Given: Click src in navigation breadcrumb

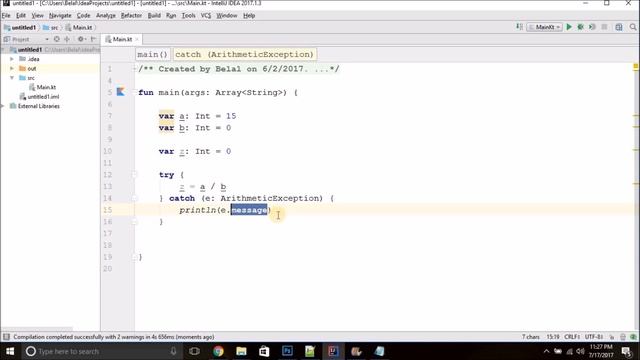Looking at the screenshot, I should (x=51, y=27).
